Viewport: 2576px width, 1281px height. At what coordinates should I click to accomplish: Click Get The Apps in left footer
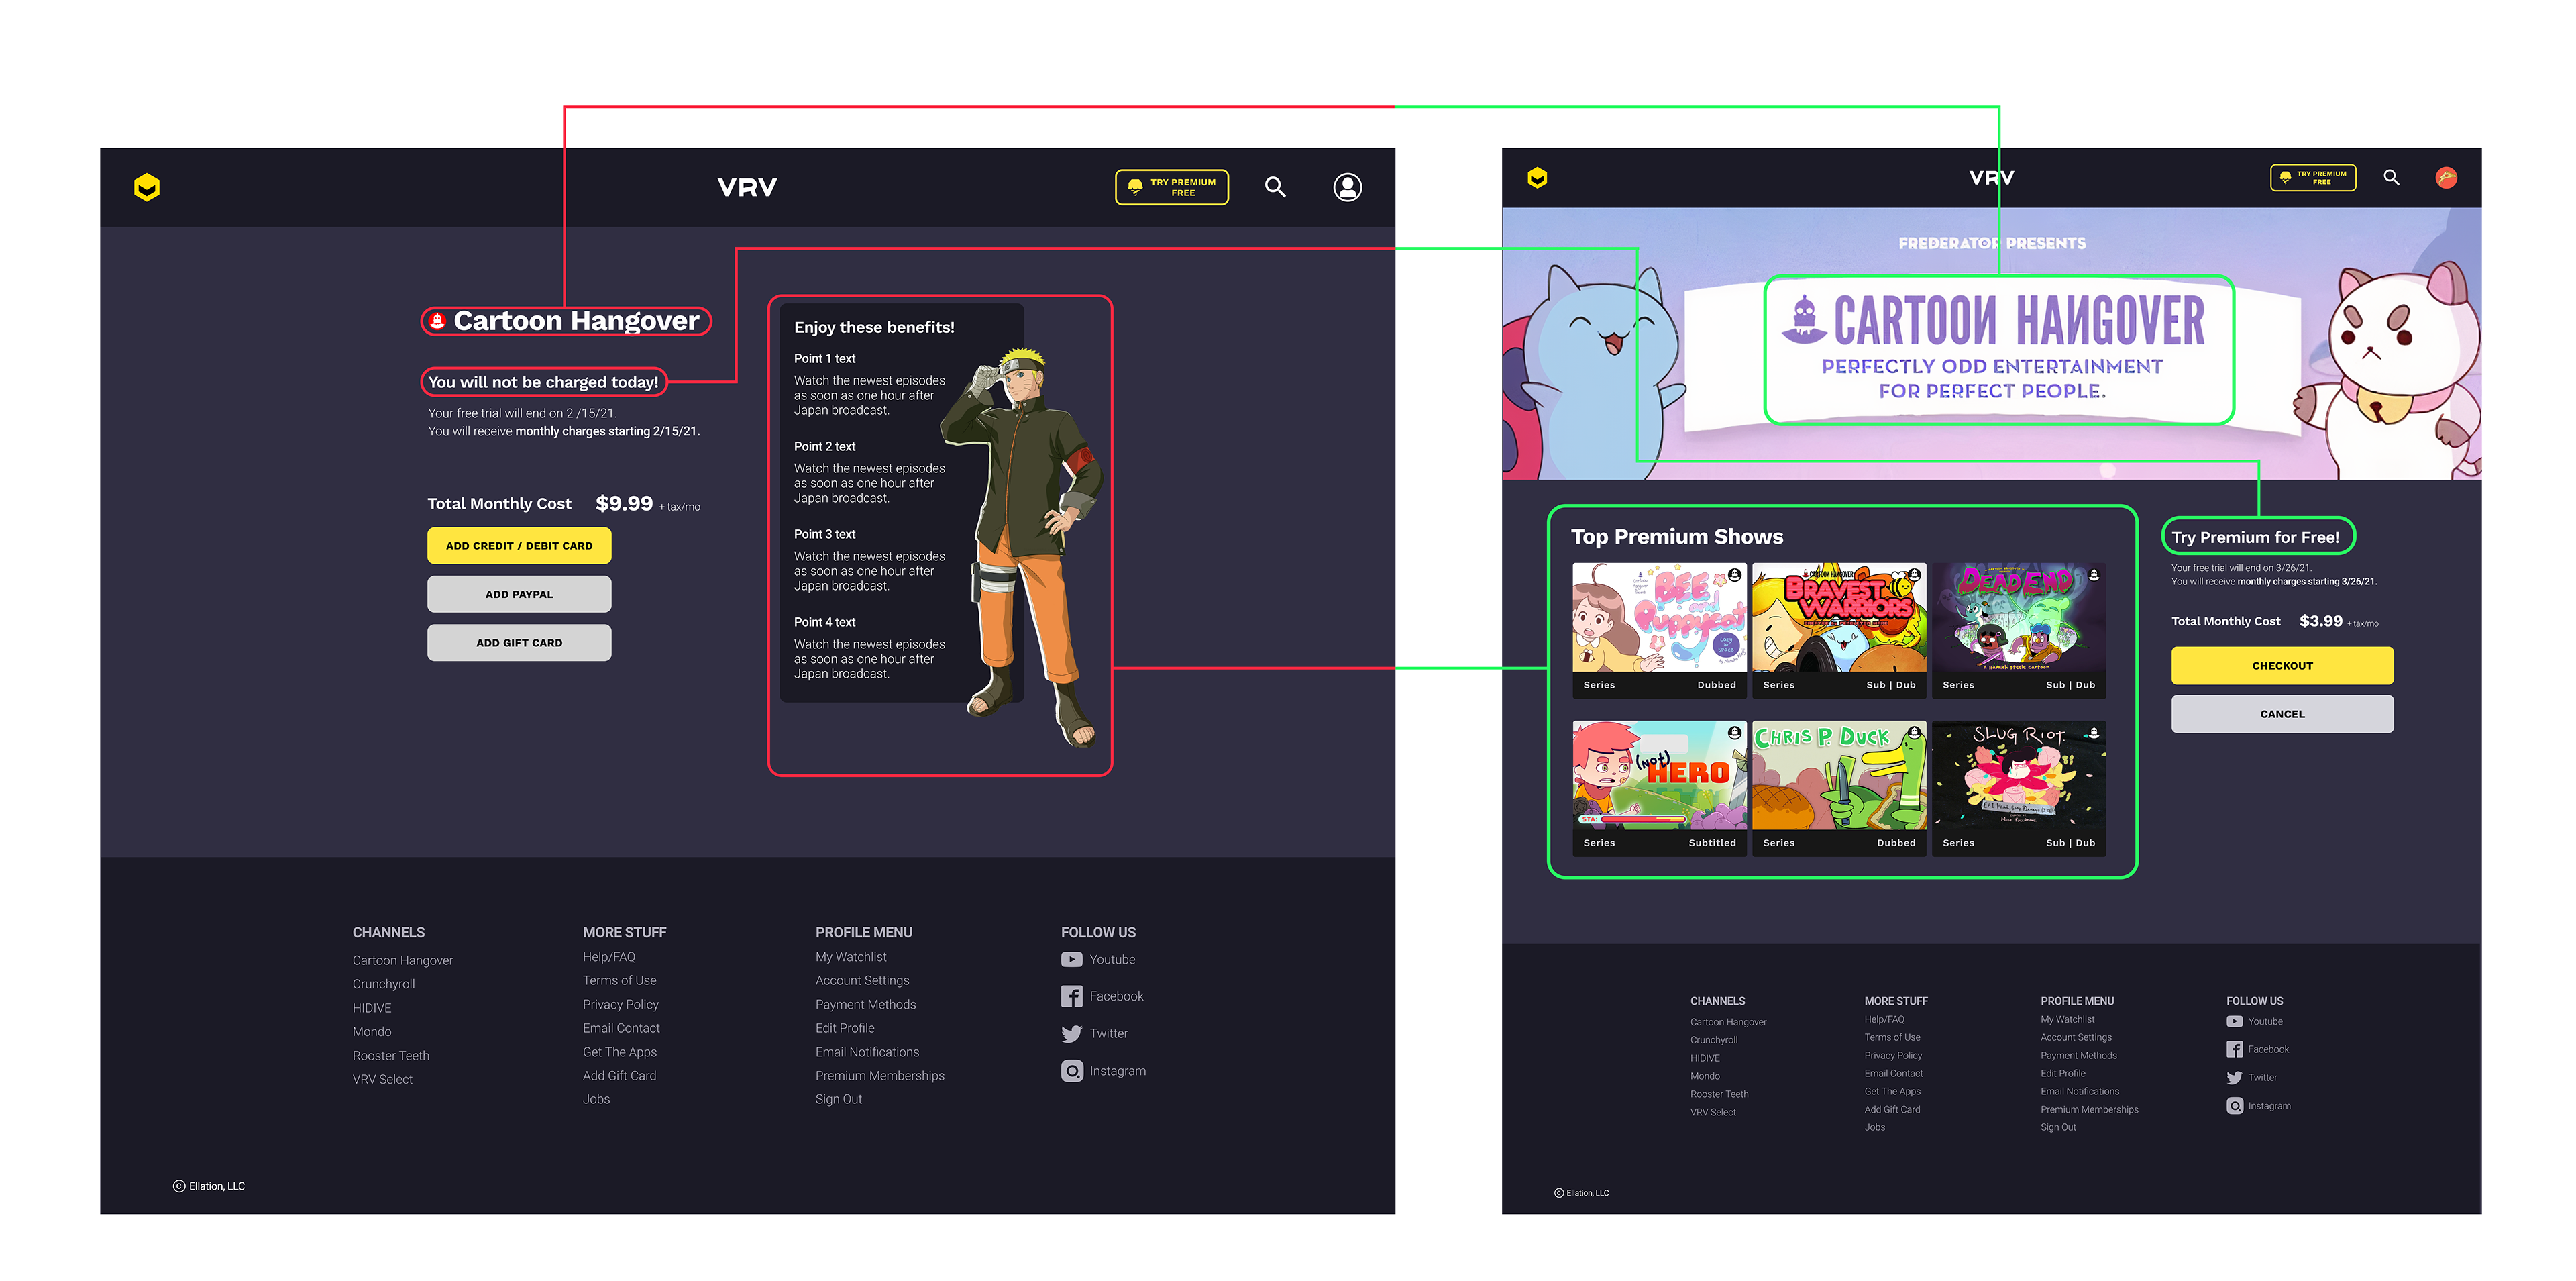(619, 1053)
